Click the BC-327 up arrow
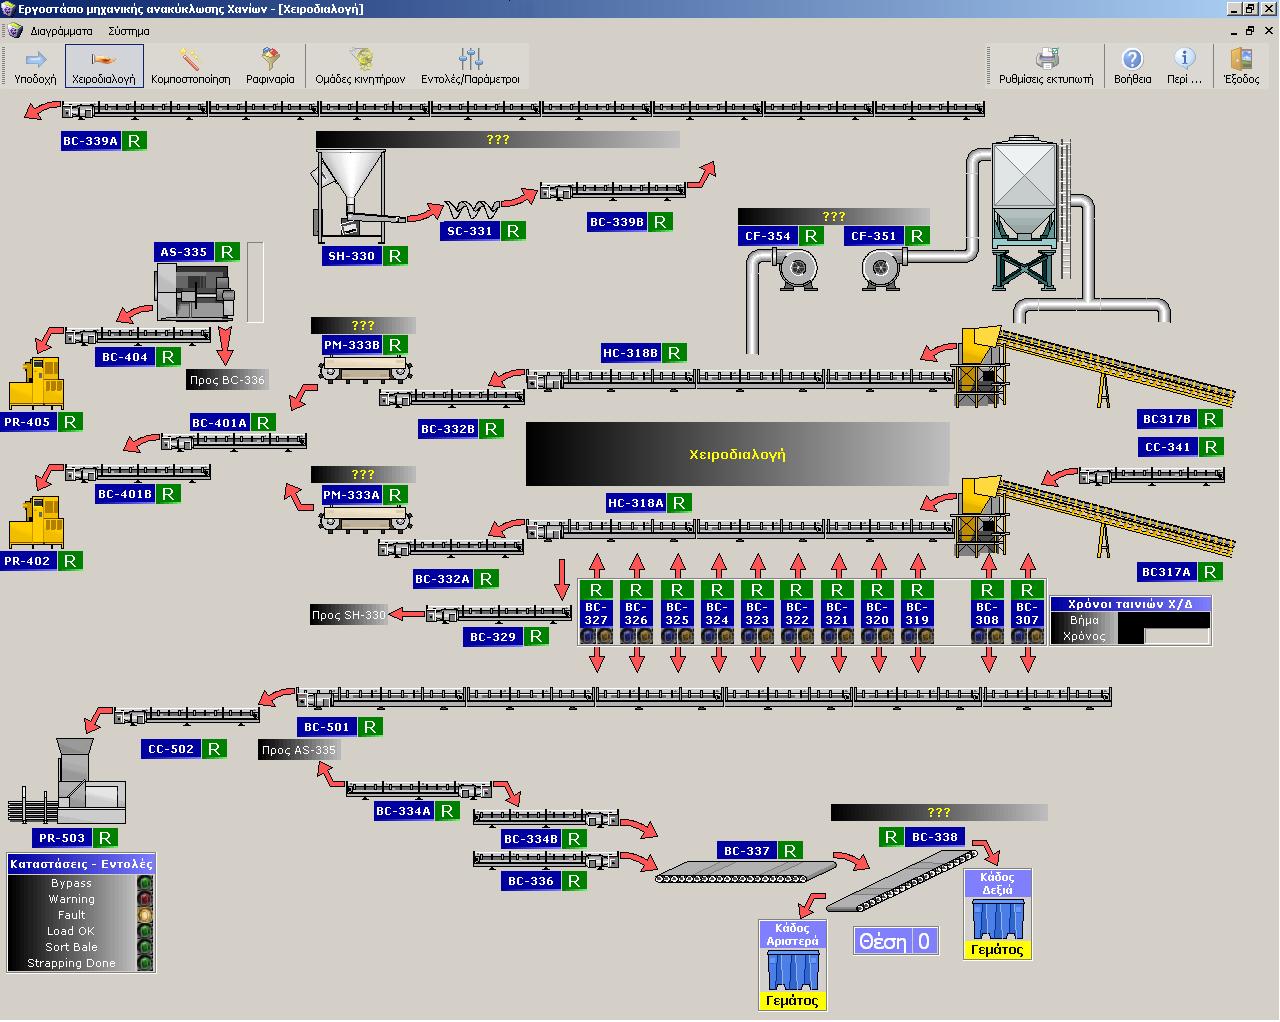This screenshot has width=1280, height=1022. (x=597, y=563)
